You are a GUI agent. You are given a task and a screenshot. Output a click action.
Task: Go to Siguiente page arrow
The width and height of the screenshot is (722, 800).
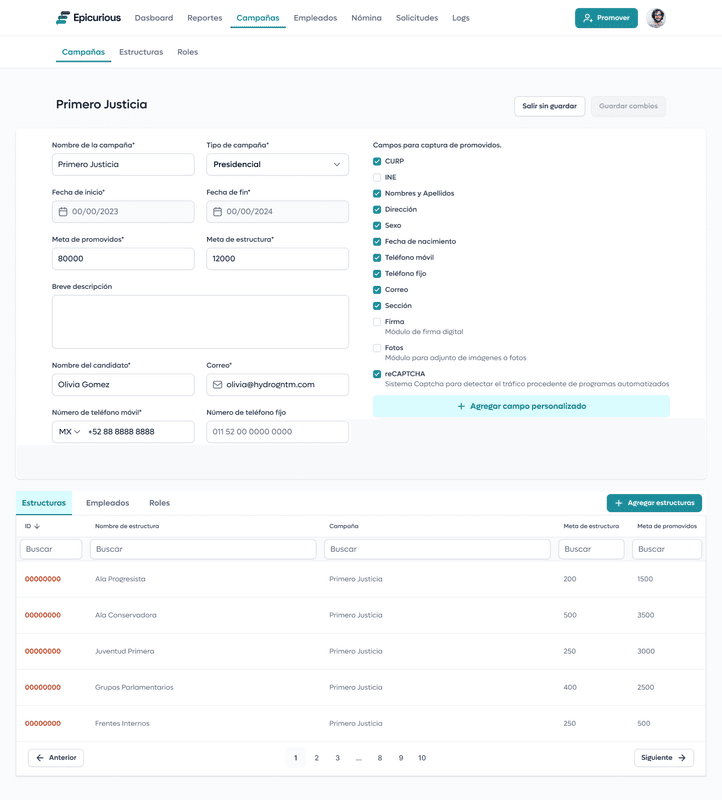pos(682,758)
